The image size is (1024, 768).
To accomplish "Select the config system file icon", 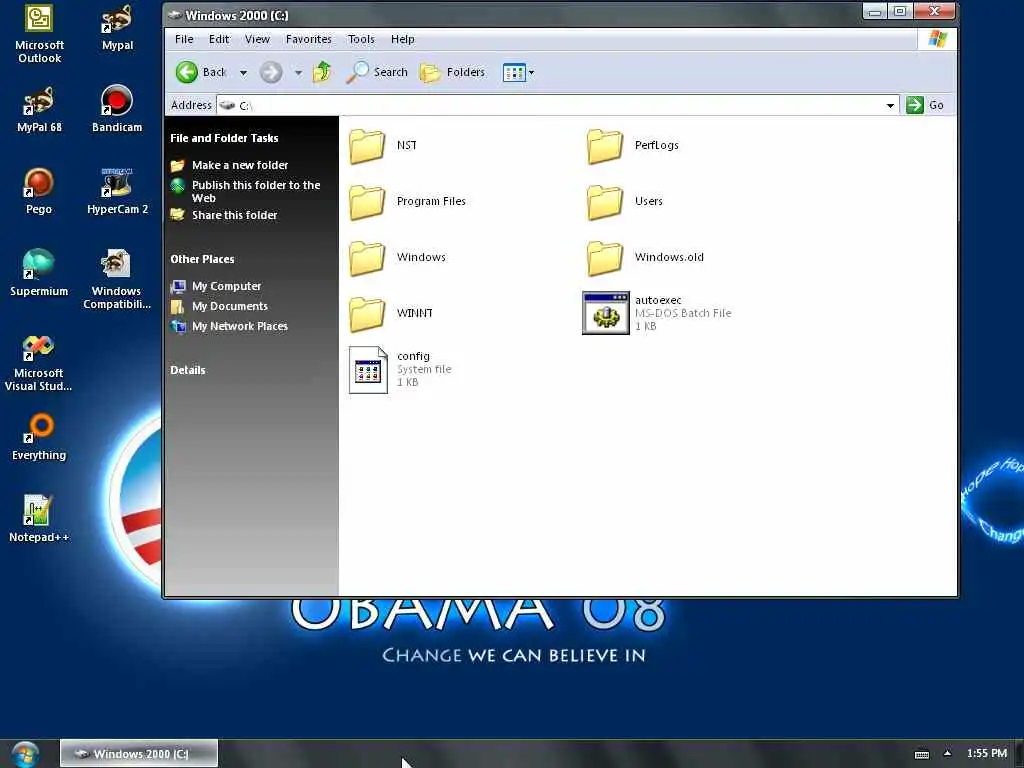I will pyautogui.click(x=368, y=370).
